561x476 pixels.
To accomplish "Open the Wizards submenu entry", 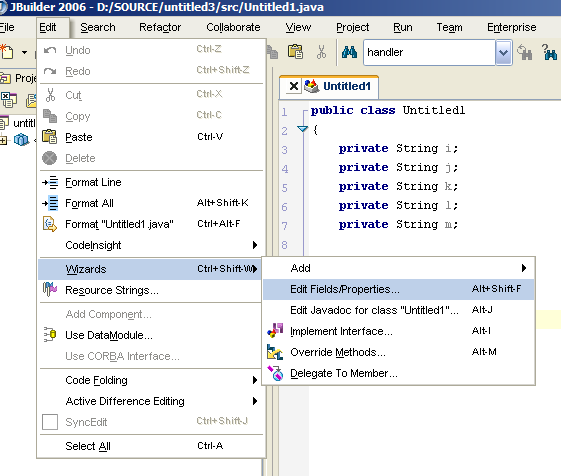I will click(x=151, y=269).
